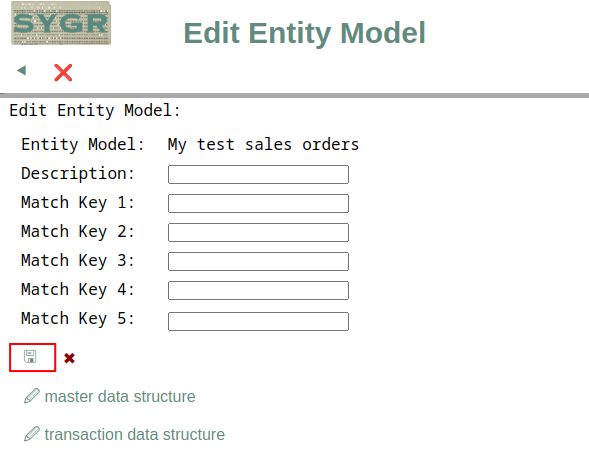Image resolution: width=589 pixels, height=470 pixels.
Task: Click the Match Key 3 label
Action: click(x=78, y=260)
